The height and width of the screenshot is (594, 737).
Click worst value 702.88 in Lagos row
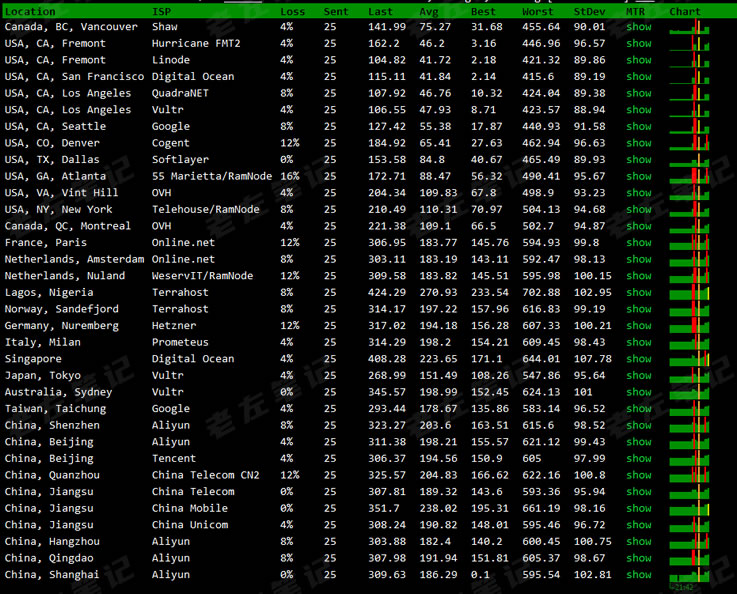point(541,292)
